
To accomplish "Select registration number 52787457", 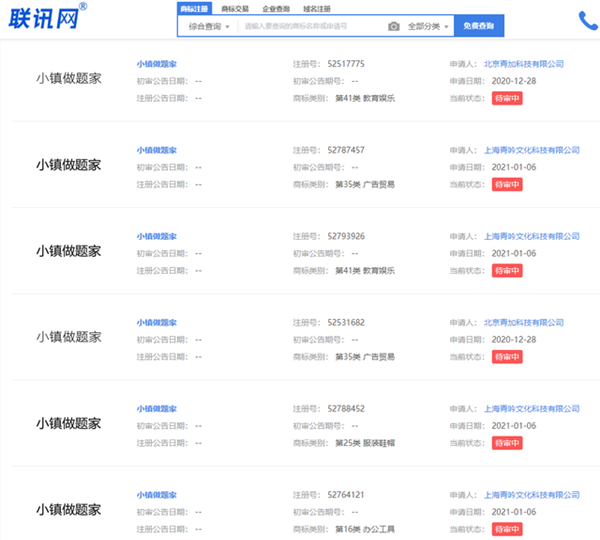I will [x=346, y=150].
